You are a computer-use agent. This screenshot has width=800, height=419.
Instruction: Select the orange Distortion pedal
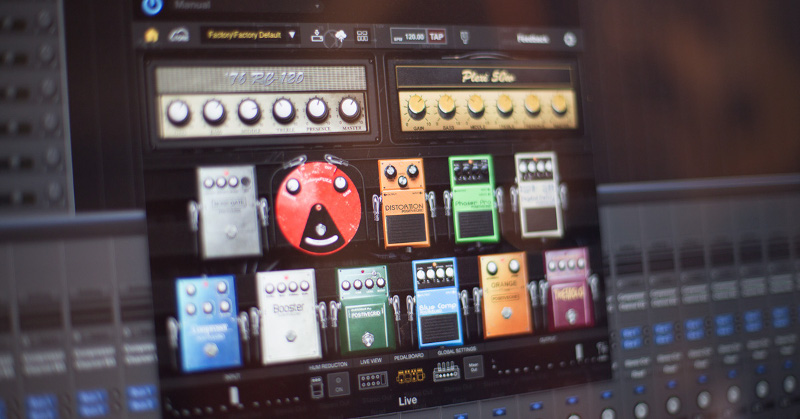403,203
